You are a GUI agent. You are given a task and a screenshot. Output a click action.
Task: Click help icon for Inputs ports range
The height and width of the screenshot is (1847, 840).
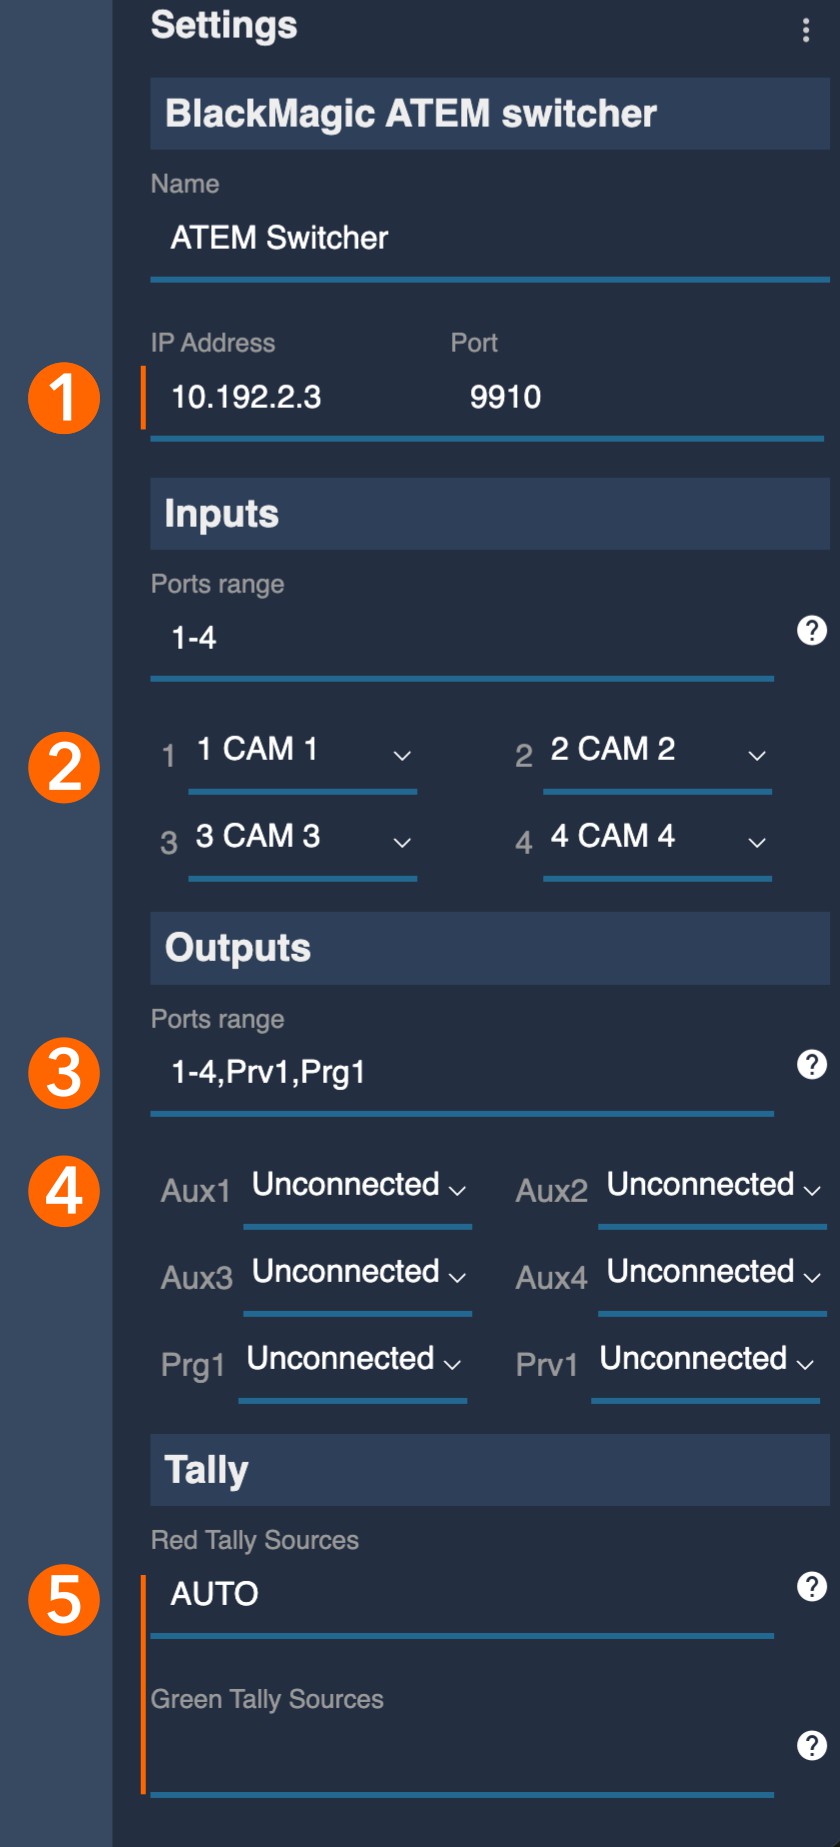pos(811,630)
